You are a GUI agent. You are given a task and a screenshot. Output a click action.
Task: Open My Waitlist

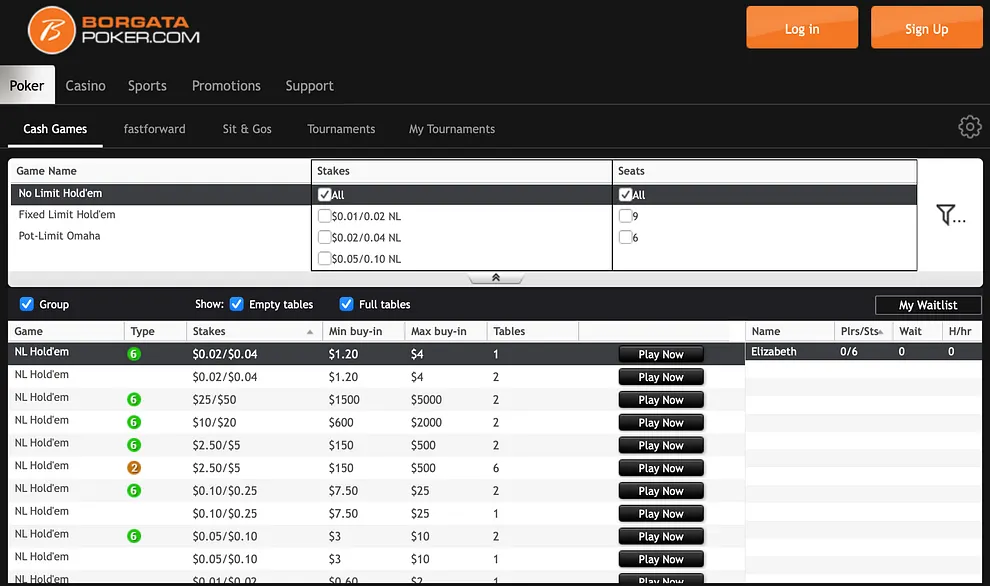click(928, 305)
